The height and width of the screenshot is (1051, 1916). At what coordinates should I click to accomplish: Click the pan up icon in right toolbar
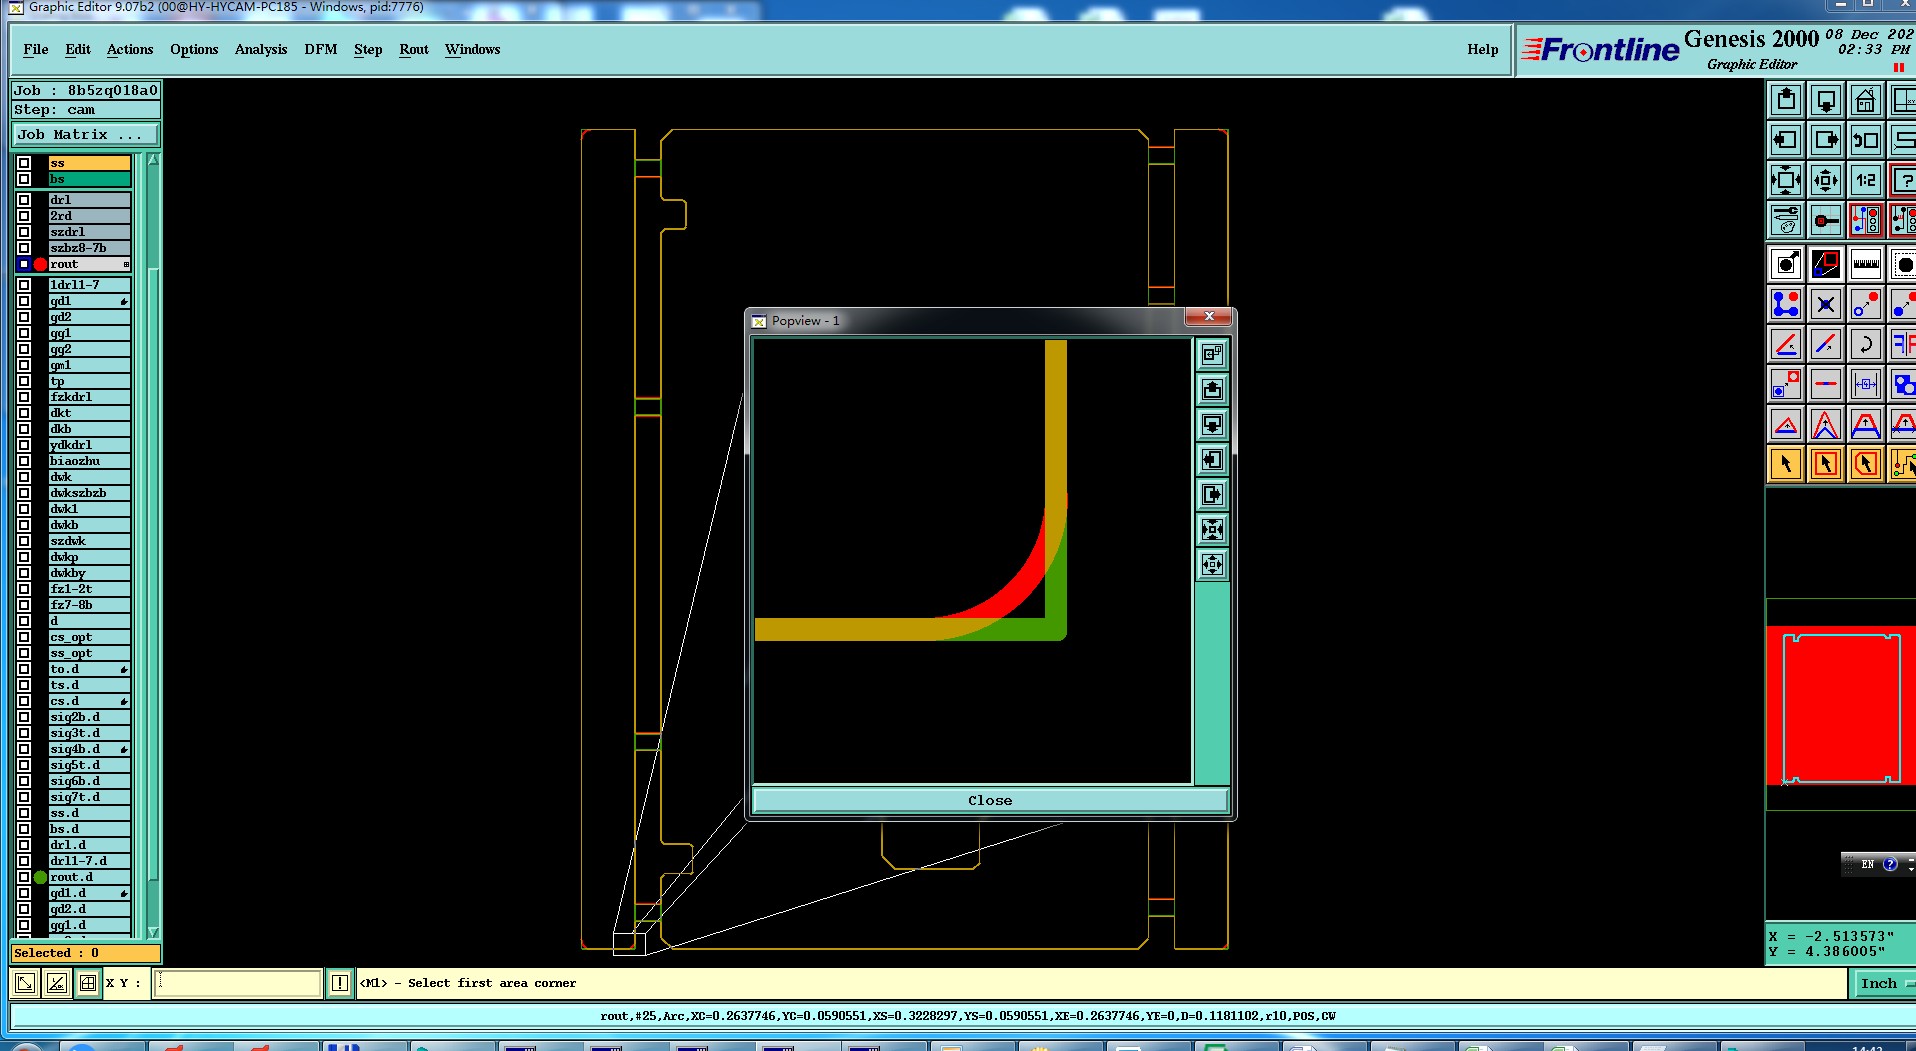point(1786,100)
